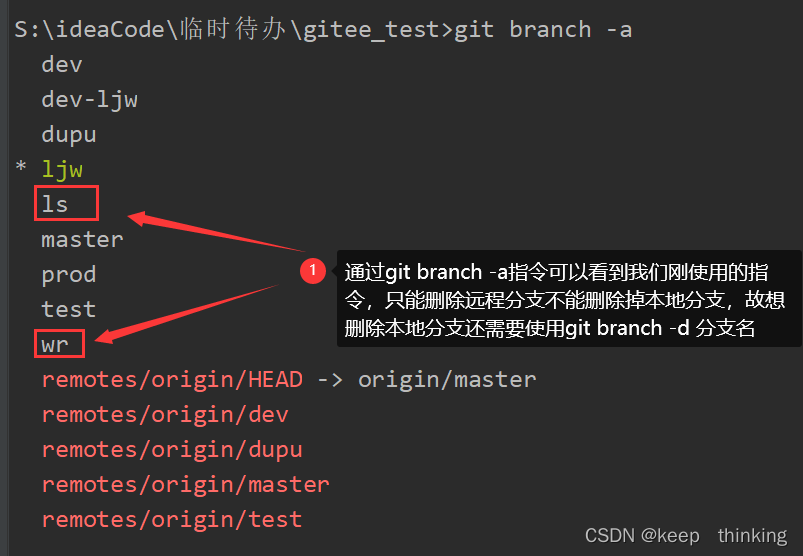Screen dimensions: 803x556
Task: Click the dupu local branch
Action: (69, 135)
